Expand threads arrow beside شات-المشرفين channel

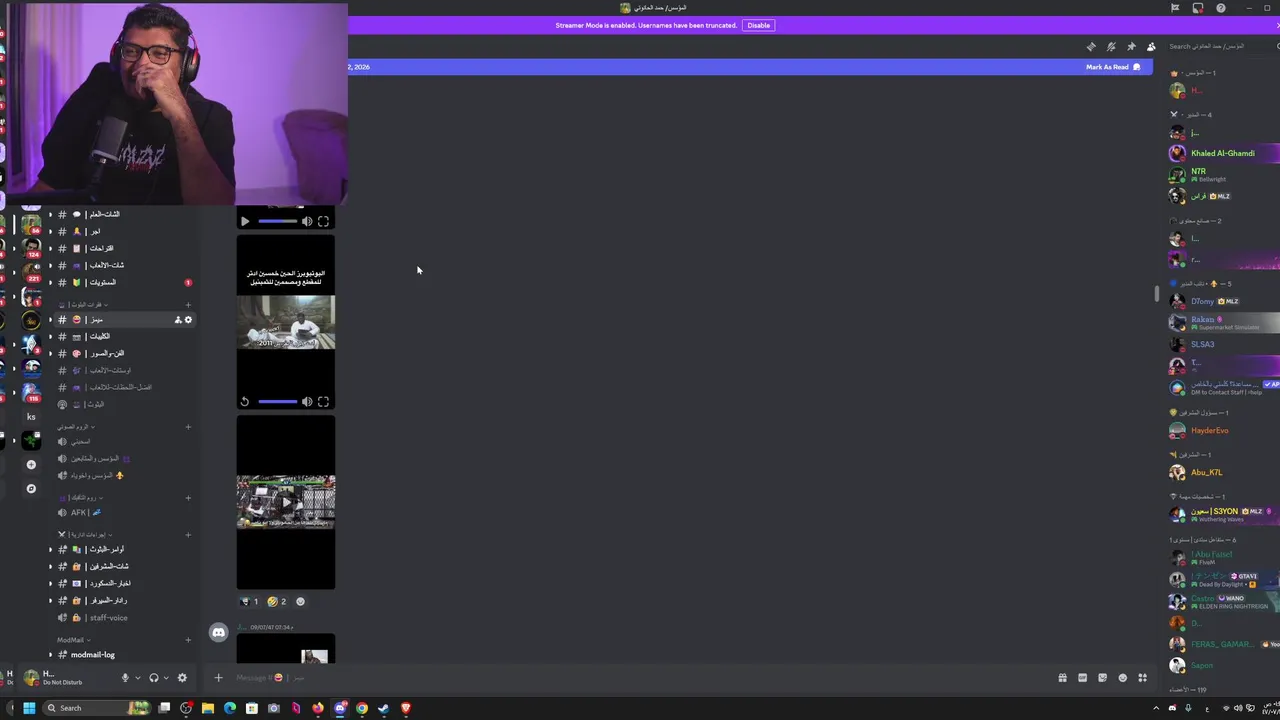click(x=50, y=566)
